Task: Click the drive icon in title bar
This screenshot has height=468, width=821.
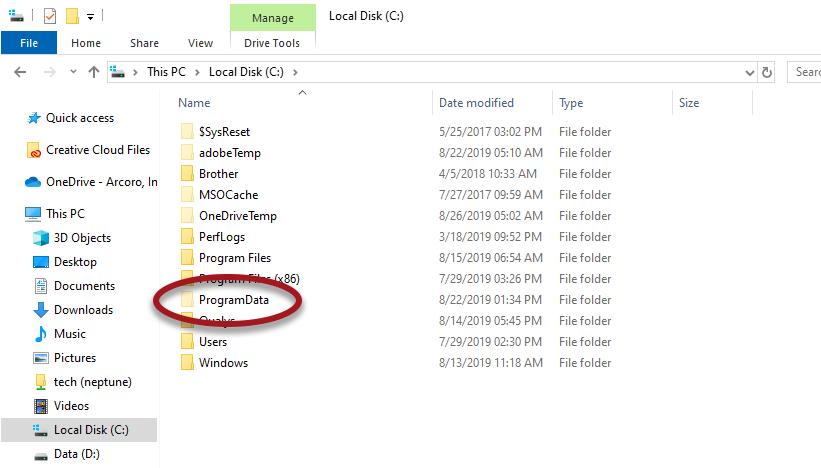Action: 16,16
